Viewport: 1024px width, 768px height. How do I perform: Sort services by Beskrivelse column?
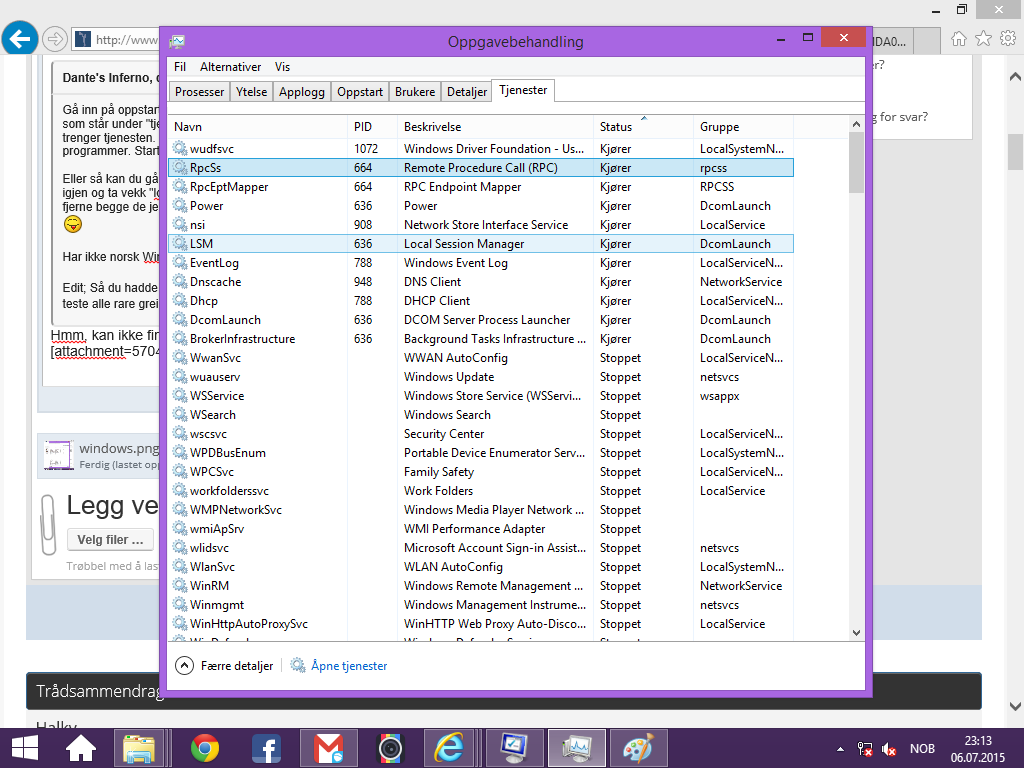(x=496, y=127)
